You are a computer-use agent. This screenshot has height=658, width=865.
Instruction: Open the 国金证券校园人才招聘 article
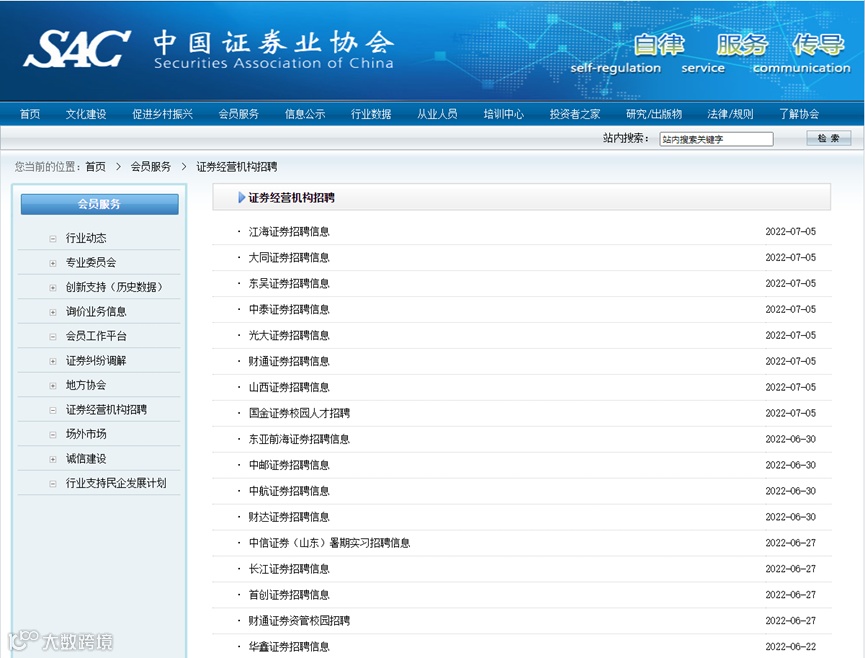[x=299, y=413]
